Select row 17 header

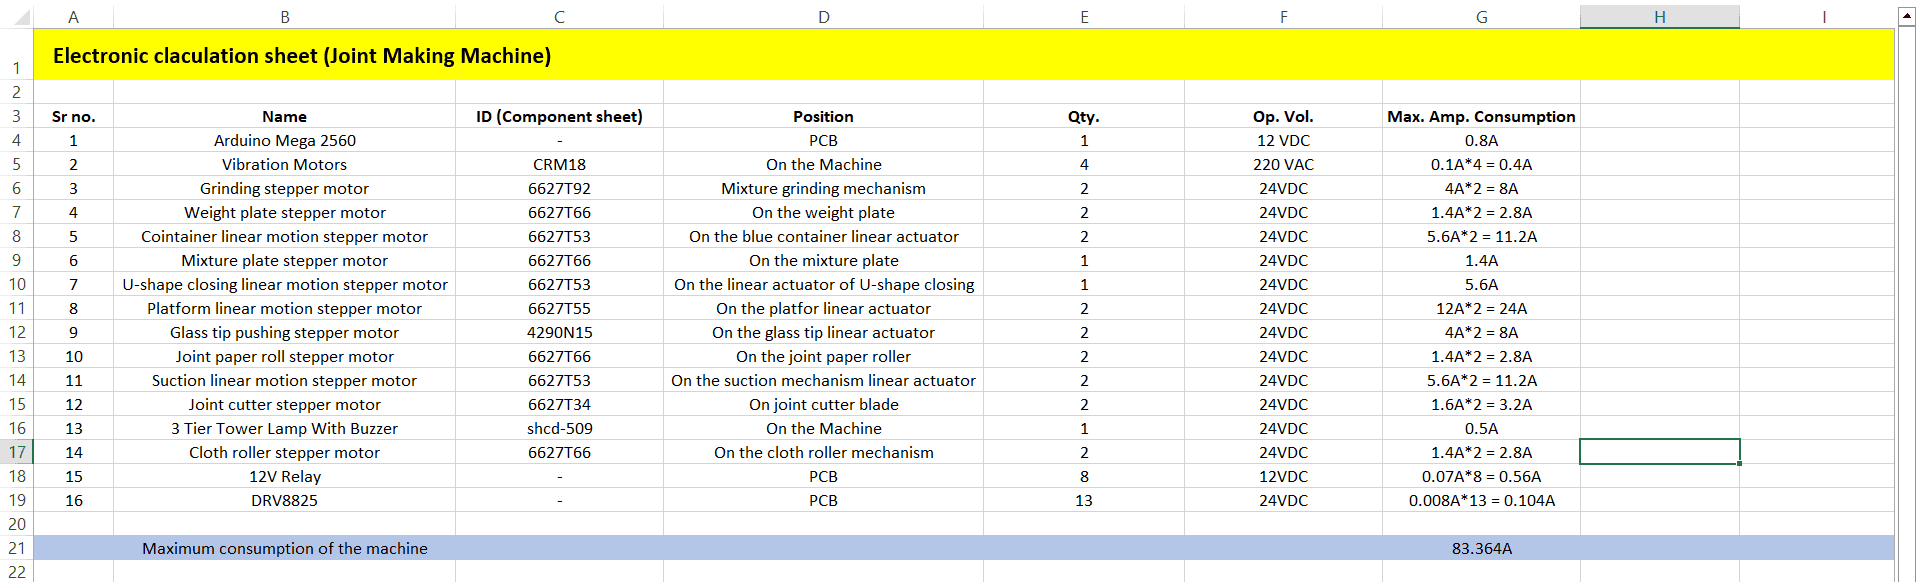click(x=17, y=452)
